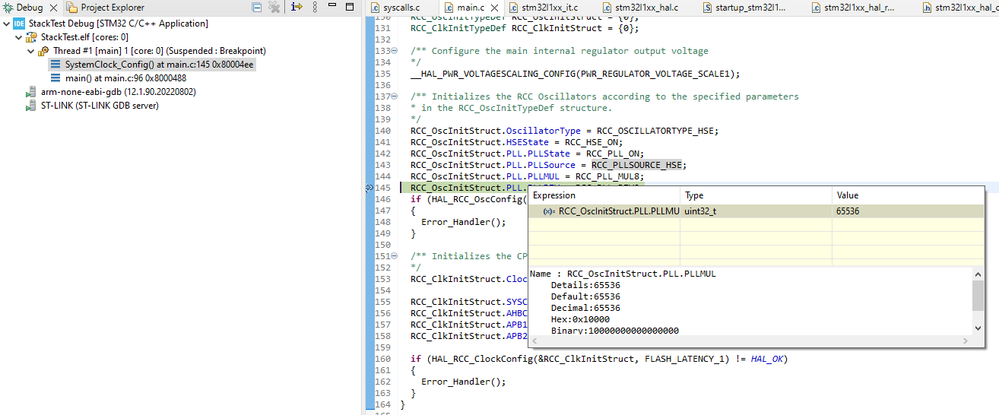Click the instruction pointer arrow at line 145

point(369,188)
